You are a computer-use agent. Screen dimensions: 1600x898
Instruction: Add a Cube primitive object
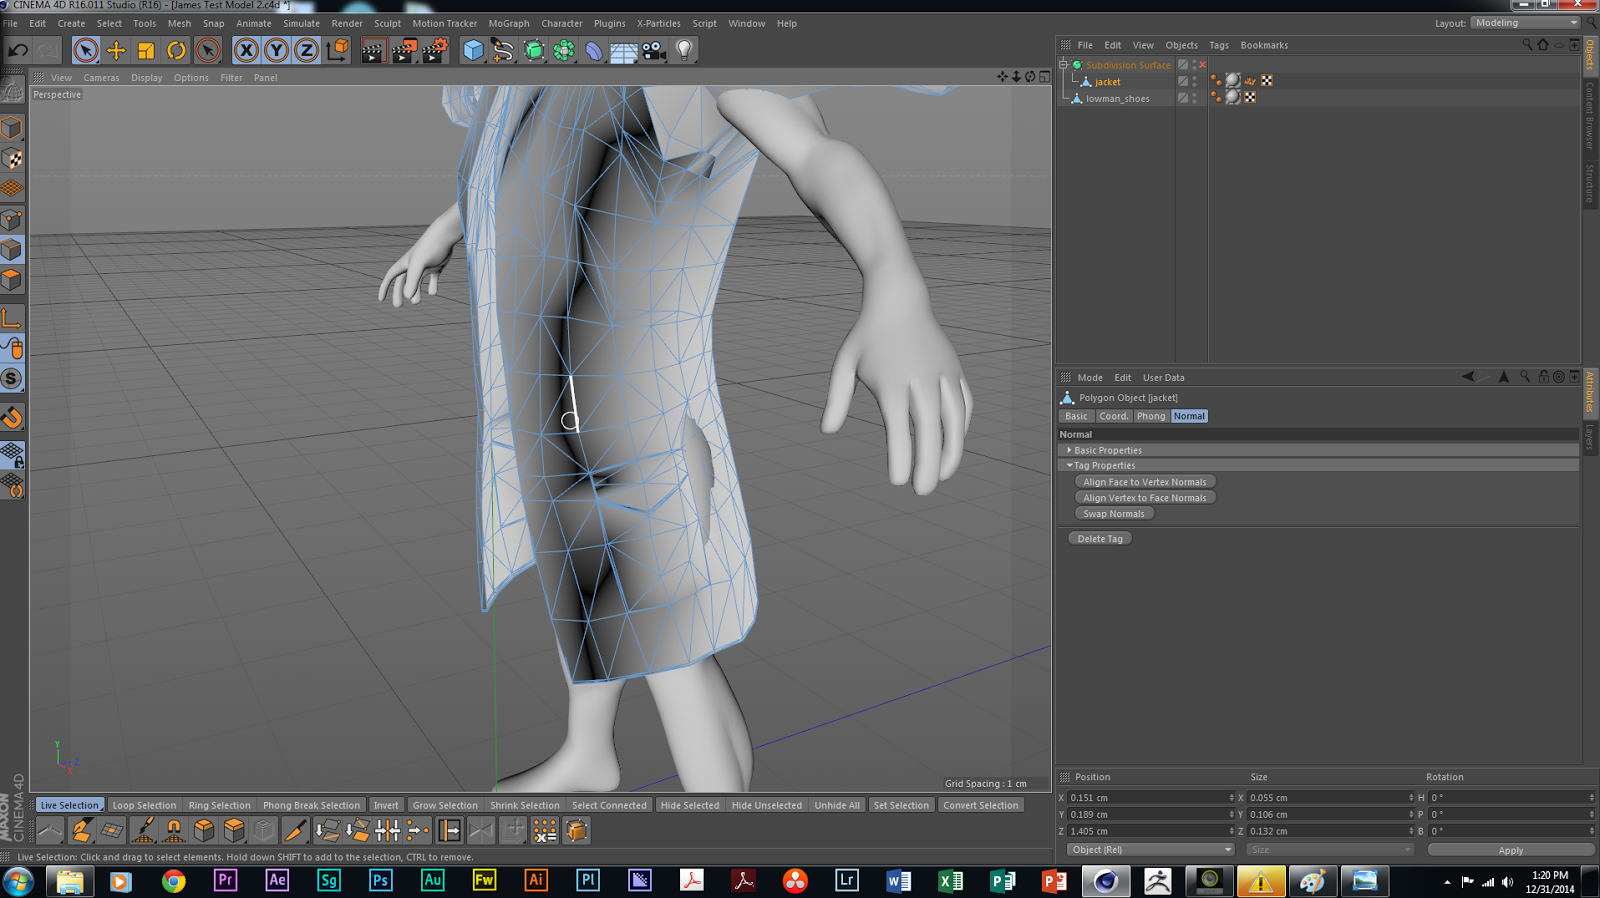(x=473, y=50)
